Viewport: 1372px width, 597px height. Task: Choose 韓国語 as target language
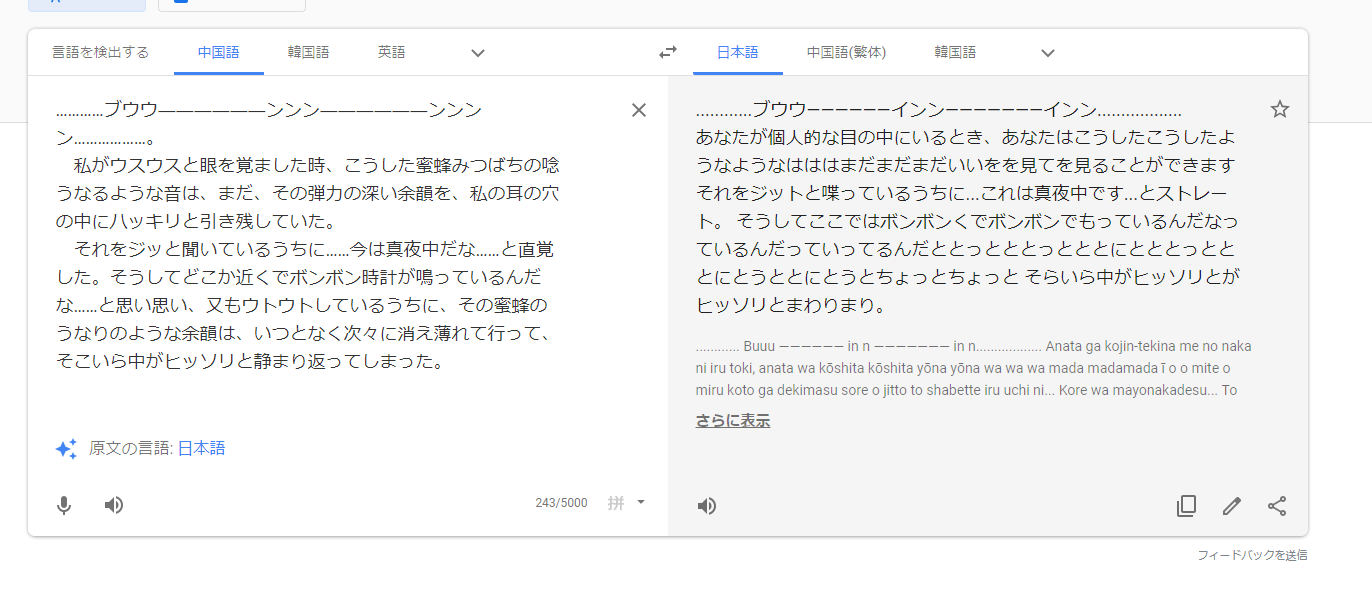point(955,53)
